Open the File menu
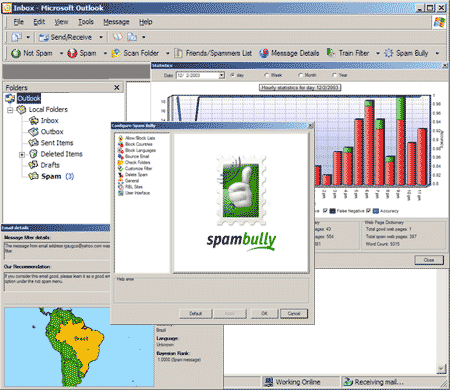This screenshot has width=450, height=390. click(19, 22)
